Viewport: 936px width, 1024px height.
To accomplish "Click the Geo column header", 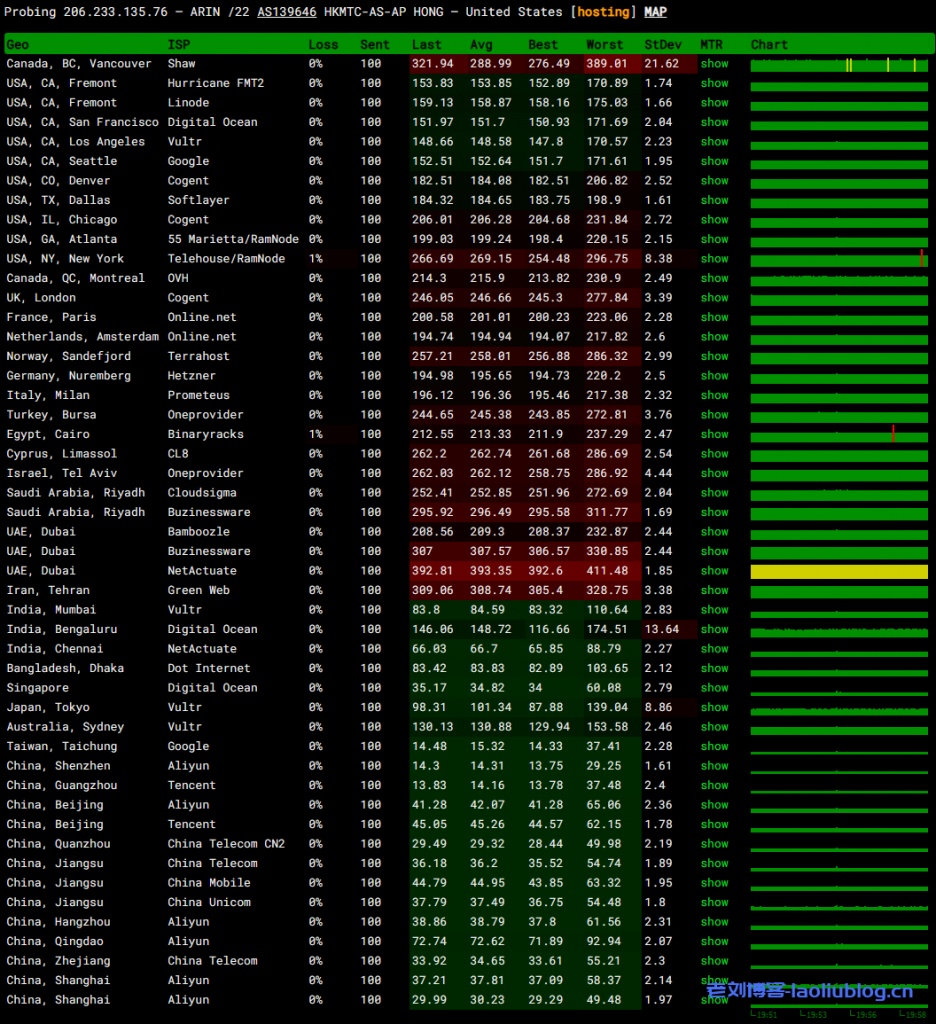I will tap(18, 45).
